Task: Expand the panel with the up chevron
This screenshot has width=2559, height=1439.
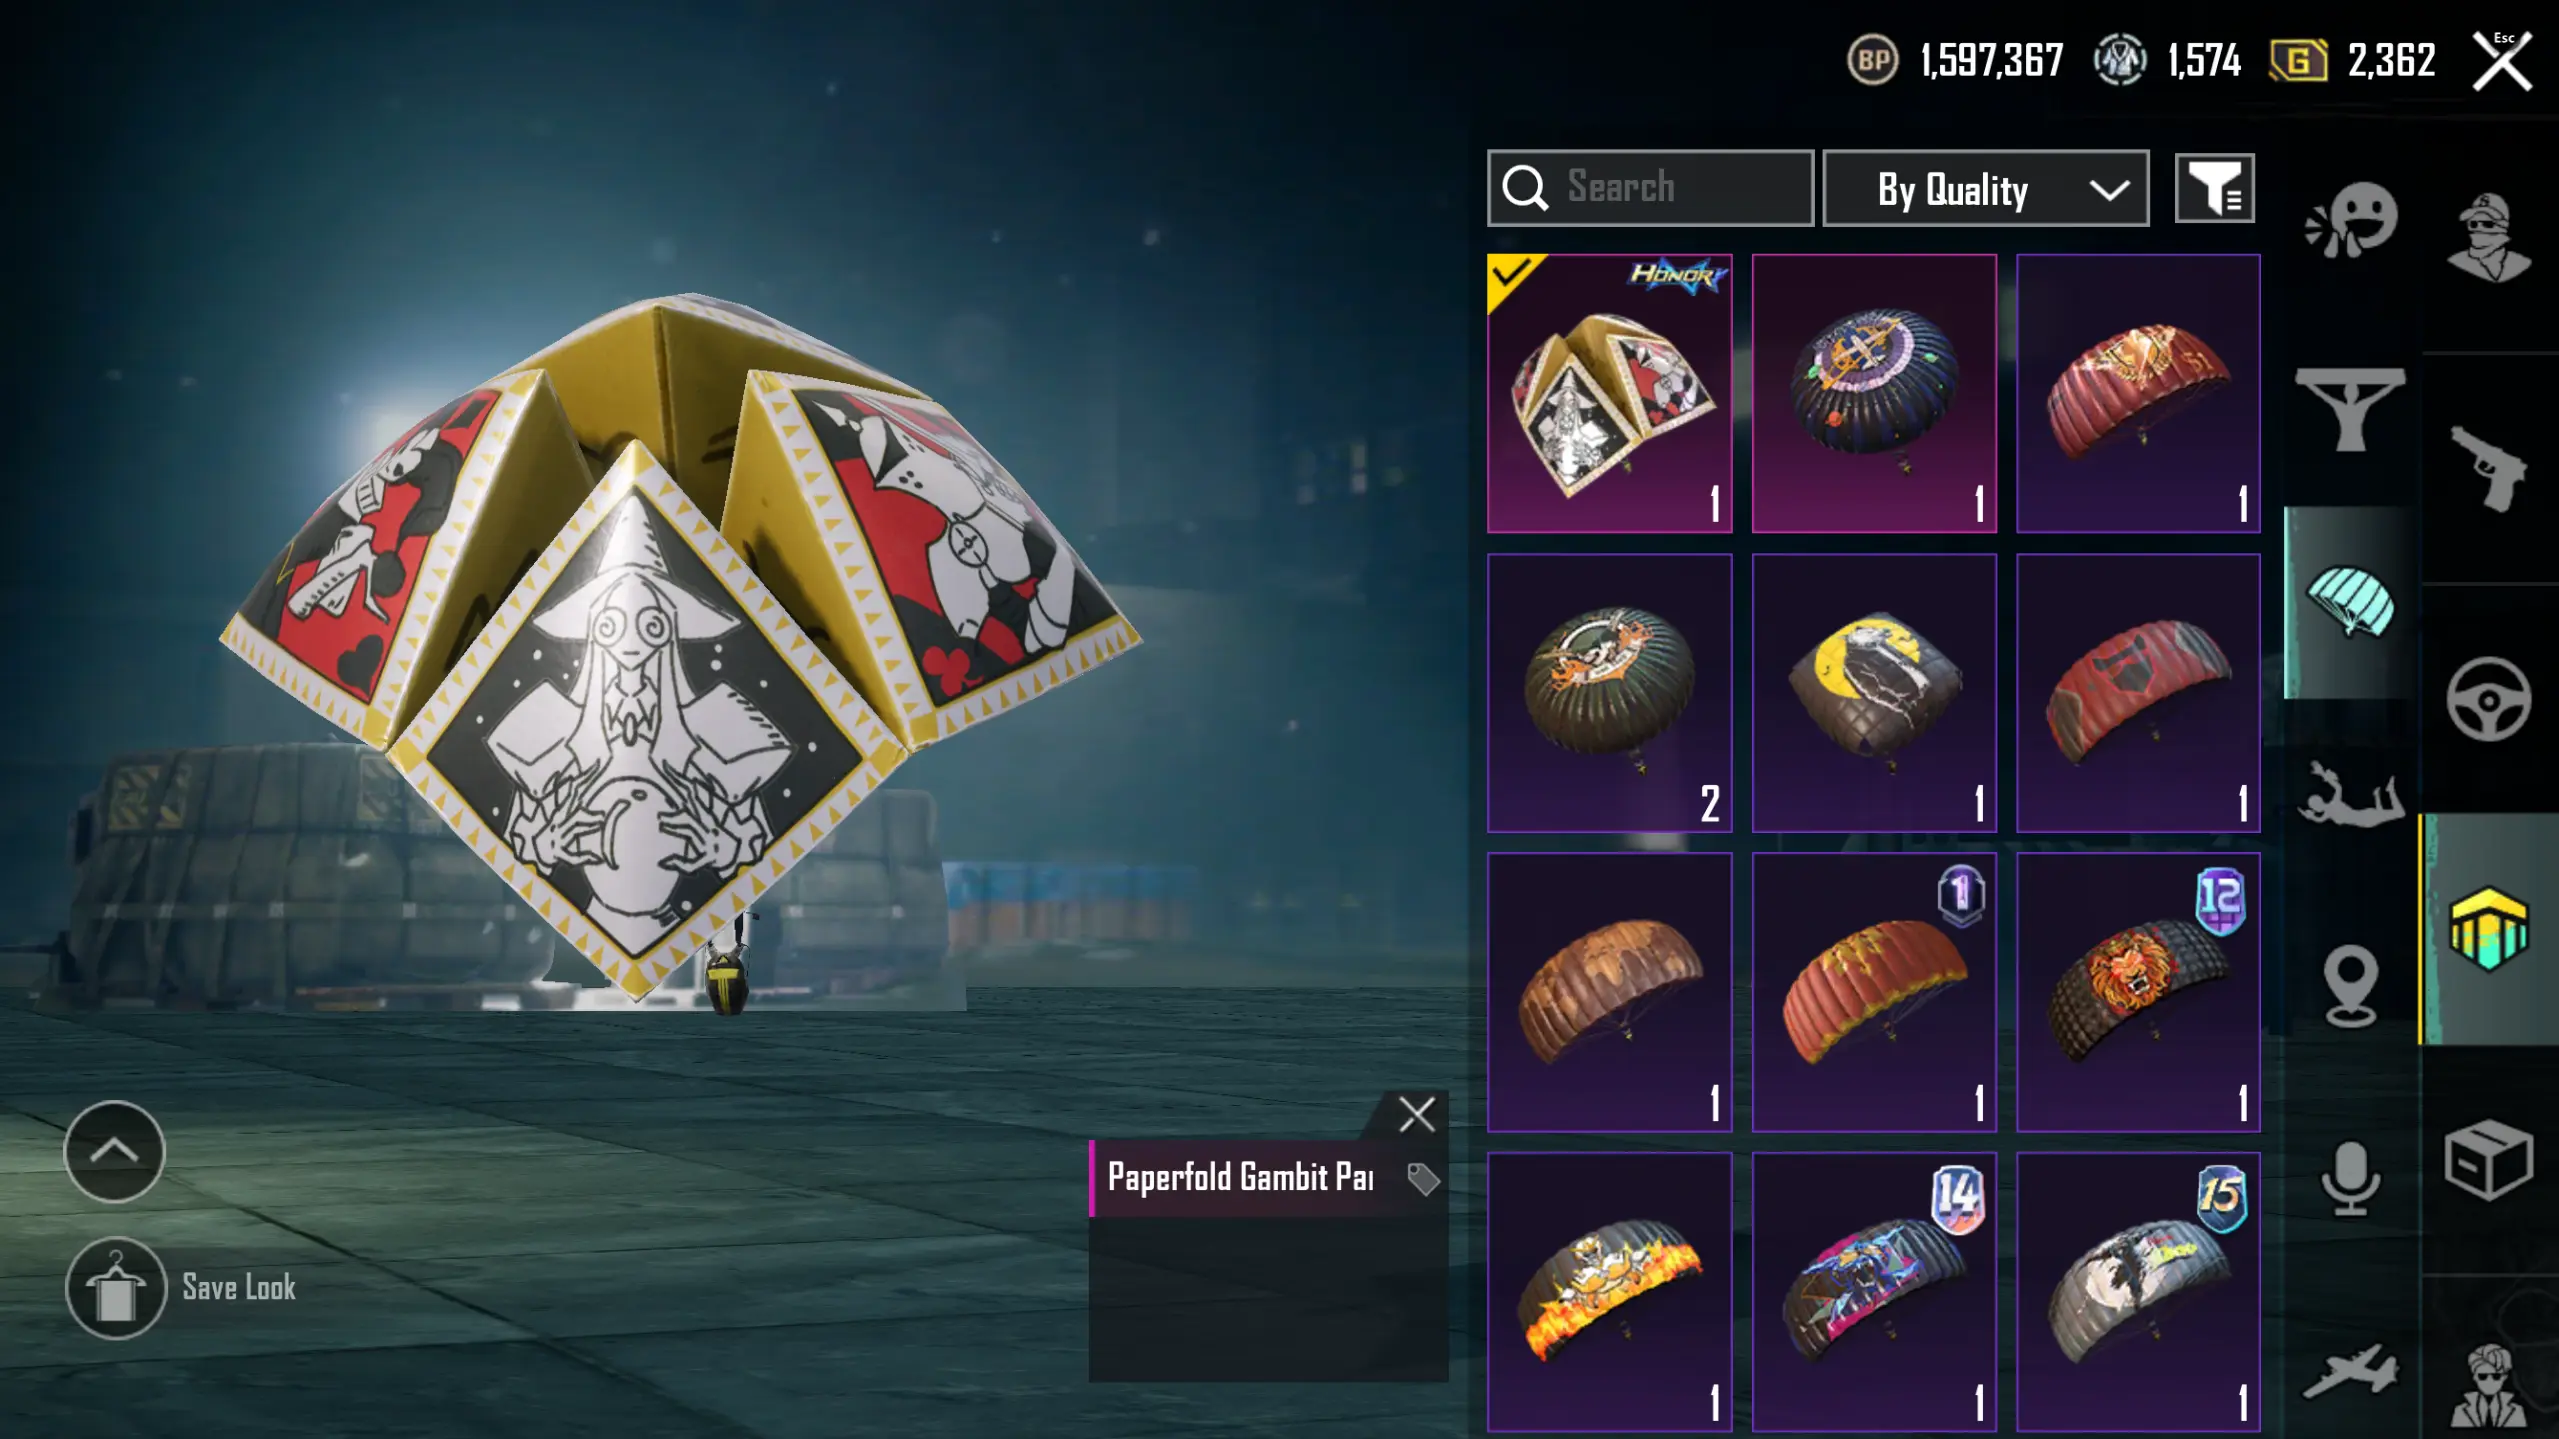Action: 114,1151
